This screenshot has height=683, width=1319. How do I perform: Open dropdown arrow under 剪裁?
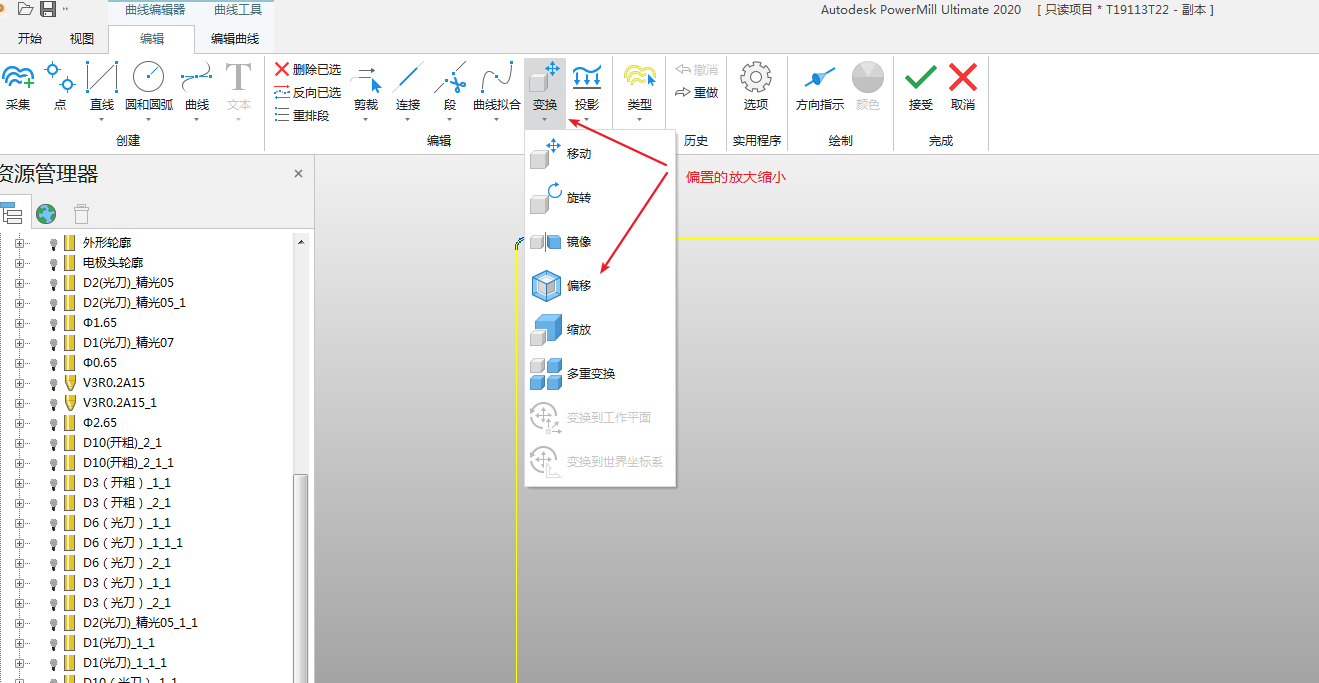click(366, 120)
